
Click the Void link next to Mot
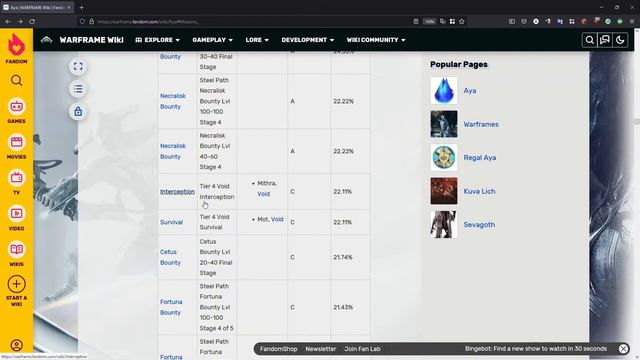point(277,219)
